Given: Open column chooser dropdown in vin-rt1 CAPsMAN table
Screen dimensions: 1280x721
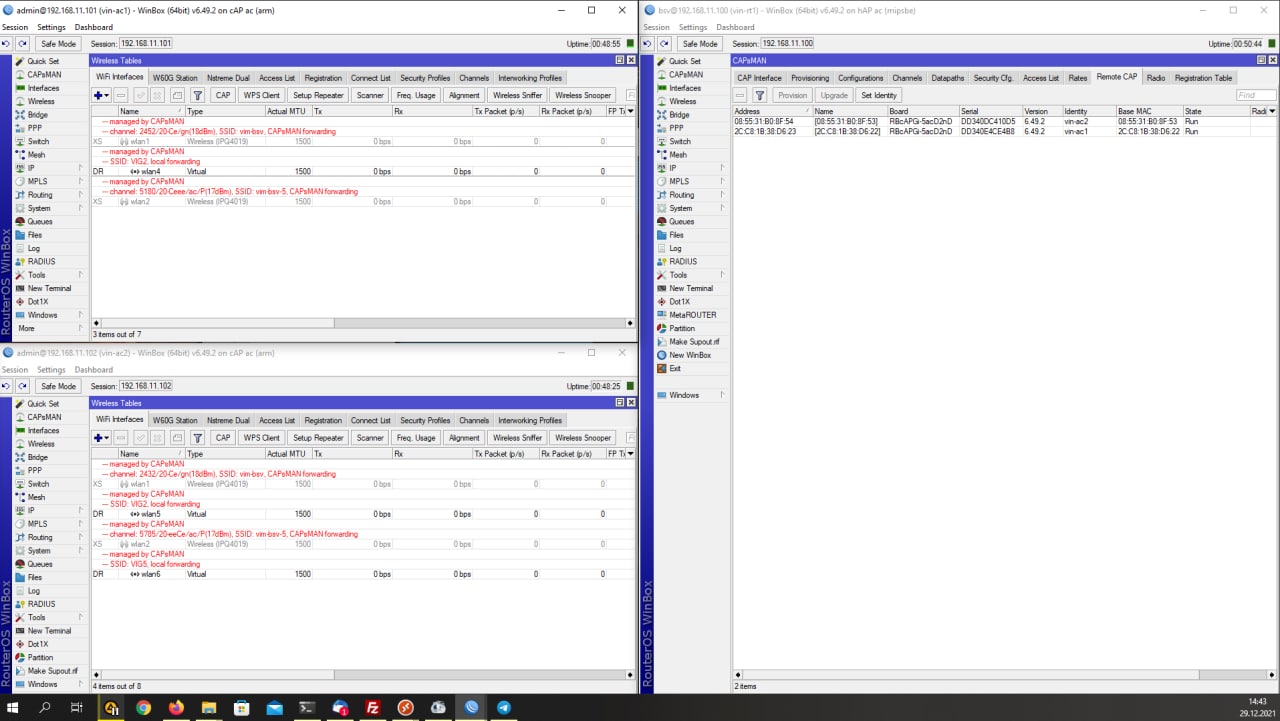Looking at the screenshot, I should point(1273,111).
